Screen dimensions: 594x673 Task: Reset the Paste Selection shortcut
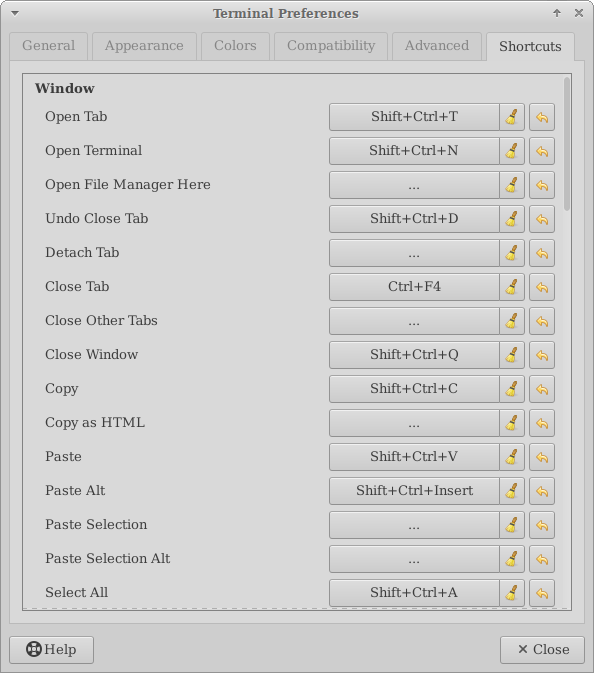[542, 525]
